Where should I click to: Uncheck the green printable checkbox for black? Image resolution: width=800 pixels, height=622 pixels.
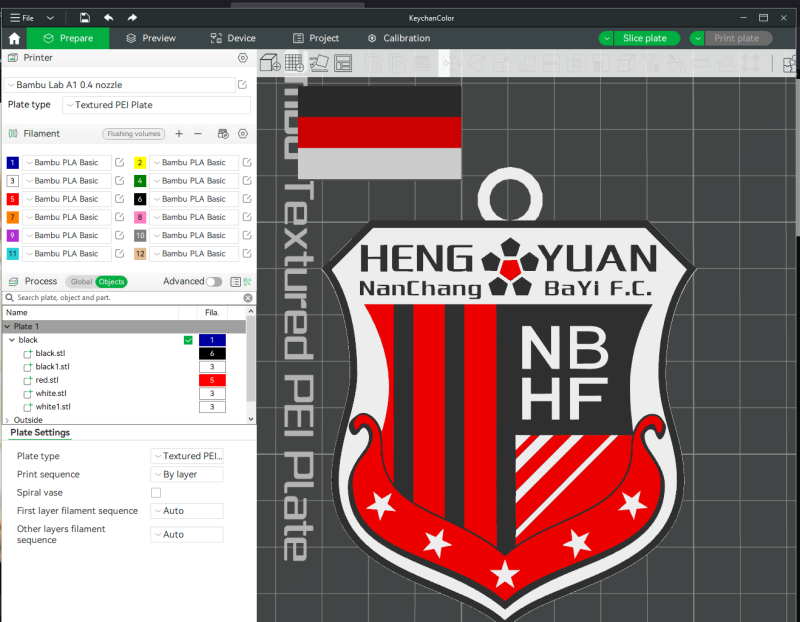(x=188, y=340)
